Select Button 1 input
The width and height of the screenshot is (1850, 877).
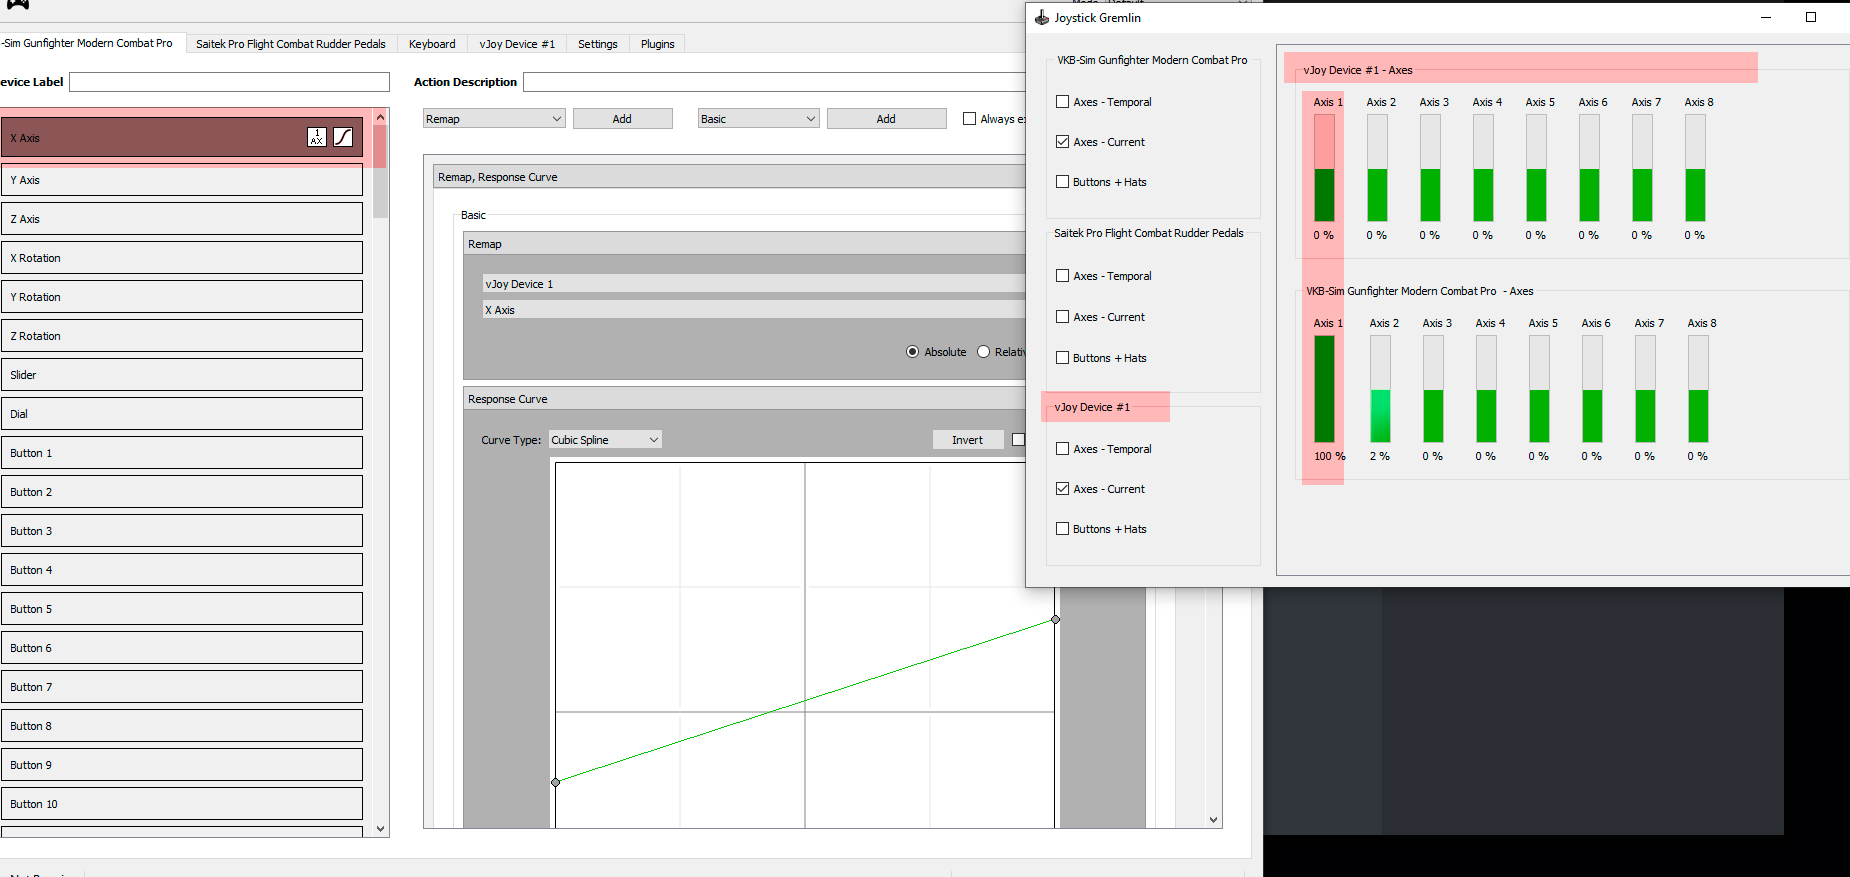point(181,453)
